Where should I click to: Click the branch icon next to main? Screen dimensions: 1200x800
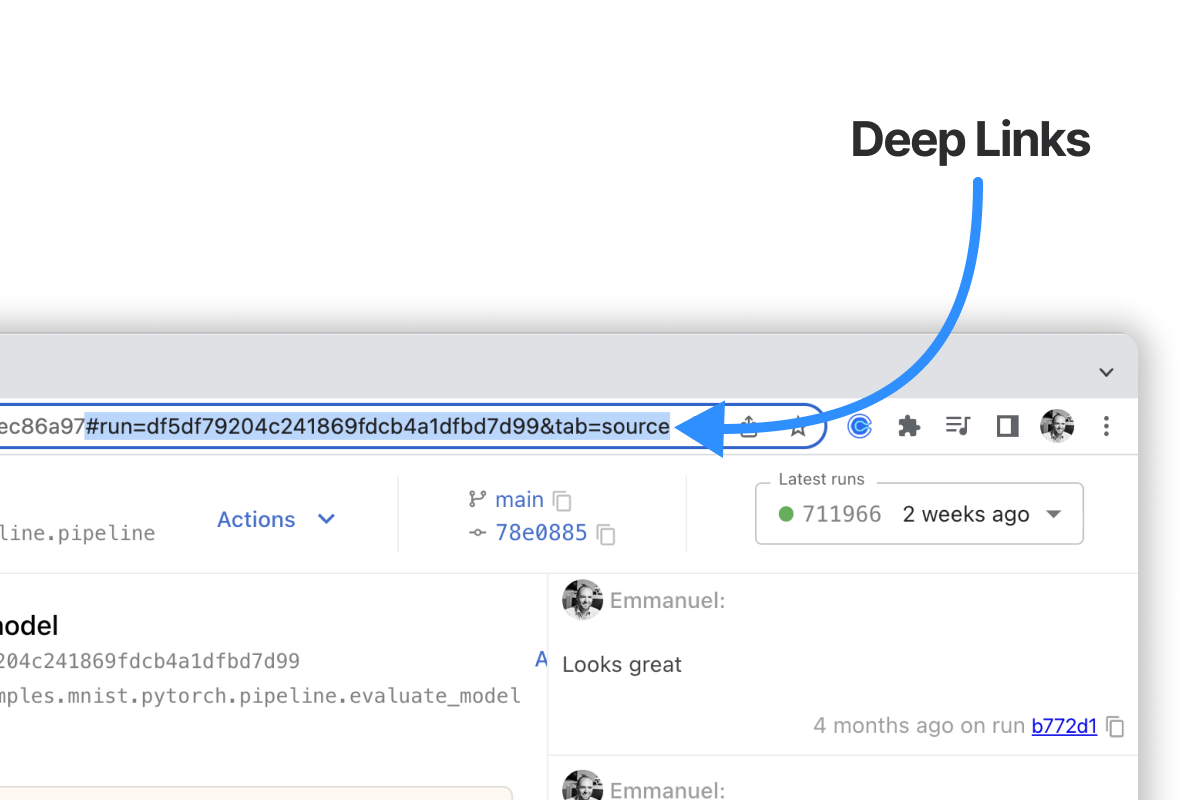[479, 499]
